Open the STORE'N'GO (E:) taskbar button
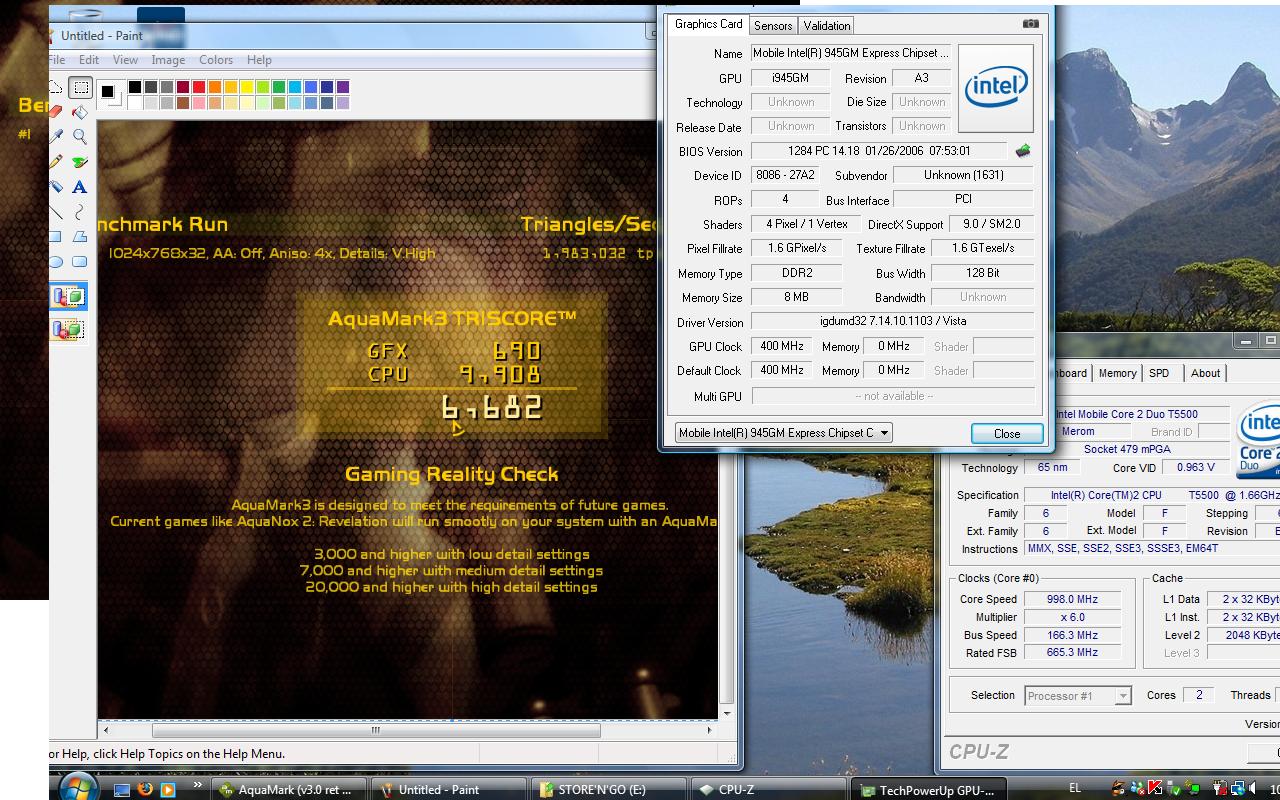The width and height of the screenshot is (1280, 800). [x=610, y=790]
